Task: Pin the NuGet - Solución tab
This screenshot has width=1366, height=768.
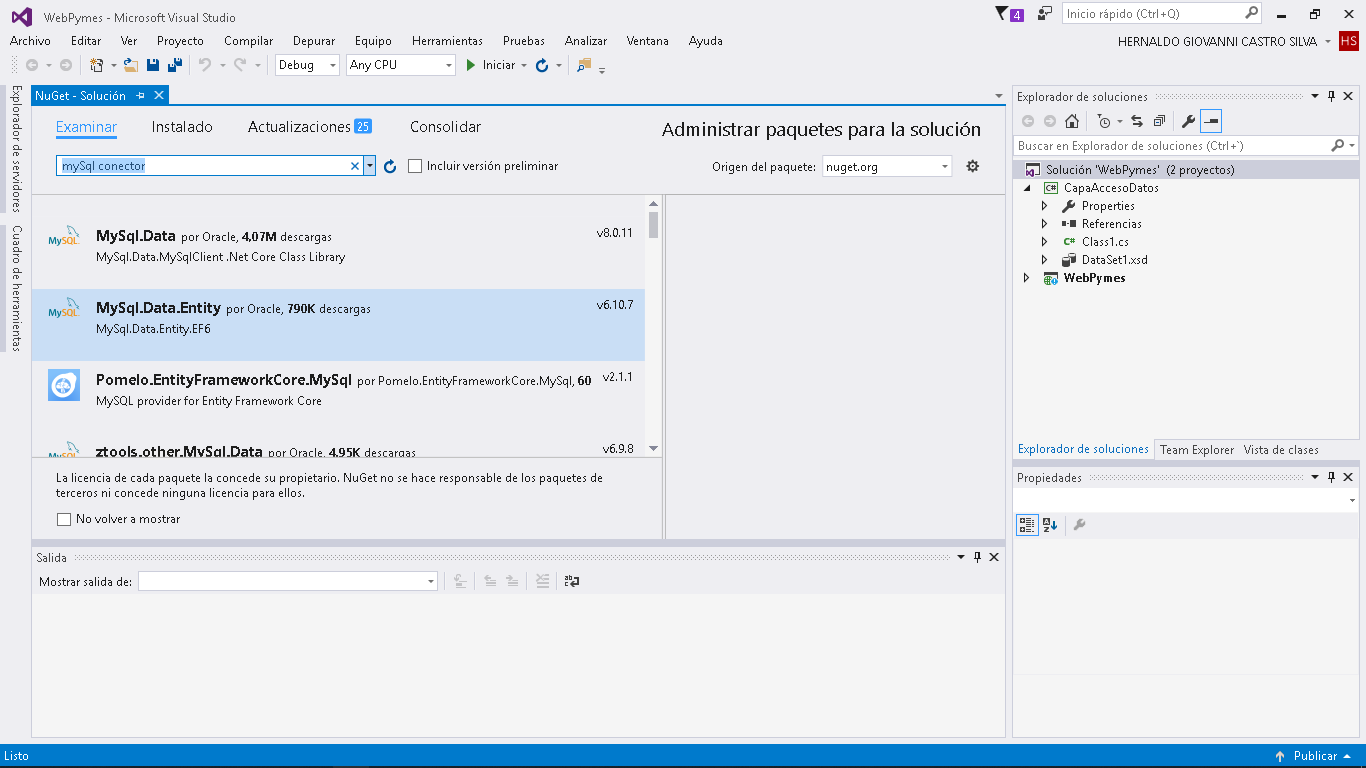Action: [x=141, y=96]
